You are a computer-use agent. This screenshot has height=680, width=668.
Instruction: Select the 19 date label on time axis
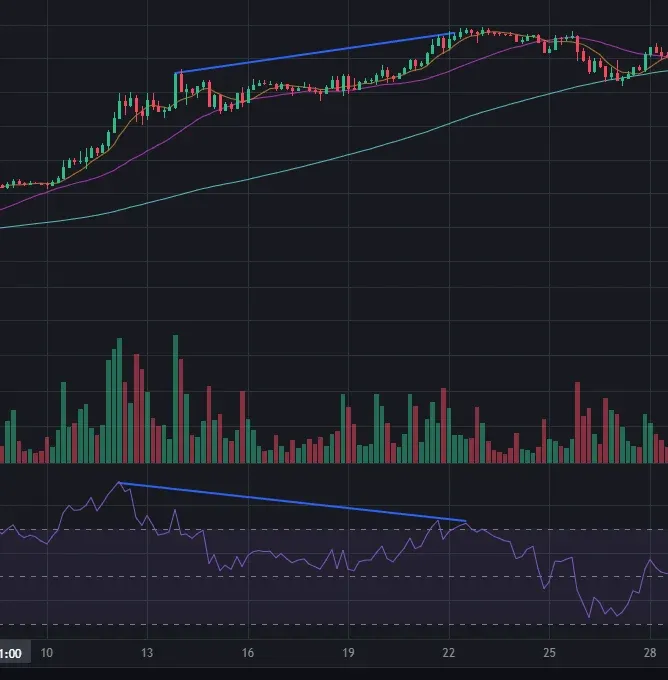[348, 653]
